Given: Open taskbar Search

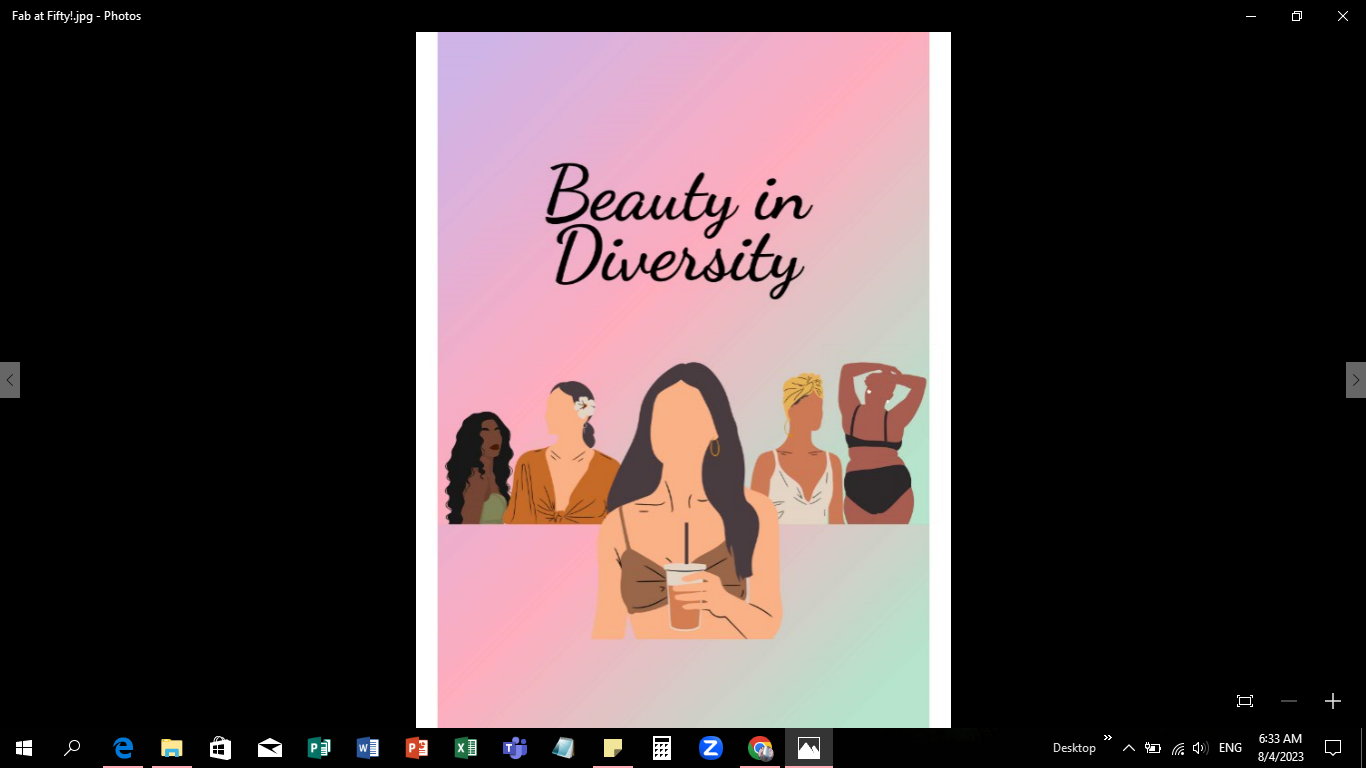Looking at the screenshot, I should (x=72, y=747).
